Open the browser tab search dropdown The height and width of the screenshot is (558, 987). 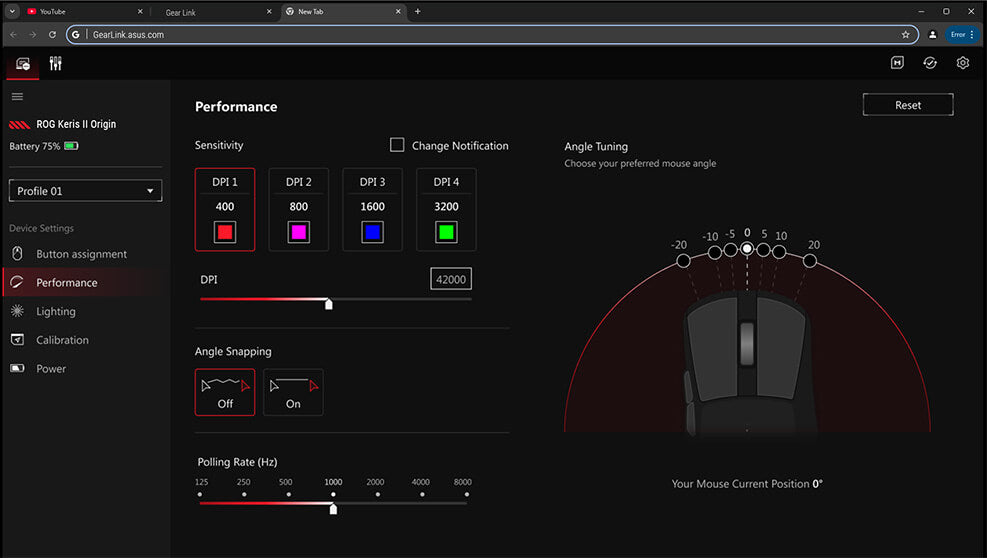[x=13, y=11]
